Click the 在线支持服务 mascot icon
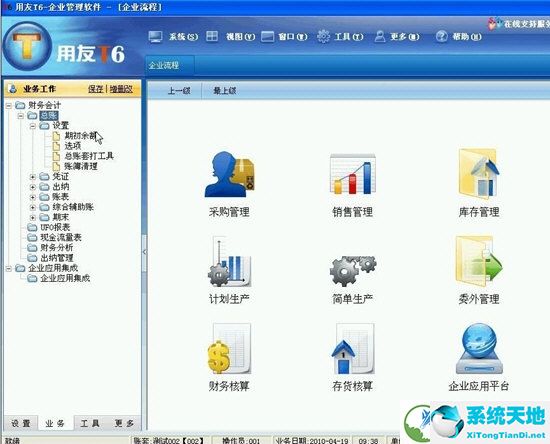The image size is (550, 444). tap(495, 23)
